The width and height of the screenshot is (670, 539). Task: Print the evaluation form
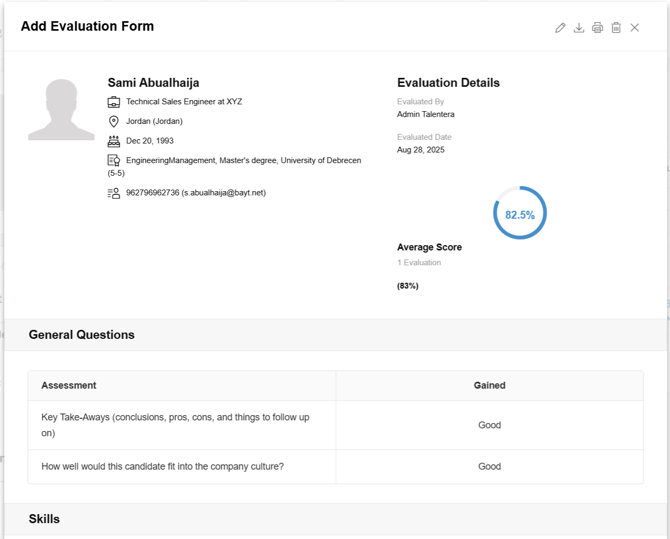pos(597,28)
